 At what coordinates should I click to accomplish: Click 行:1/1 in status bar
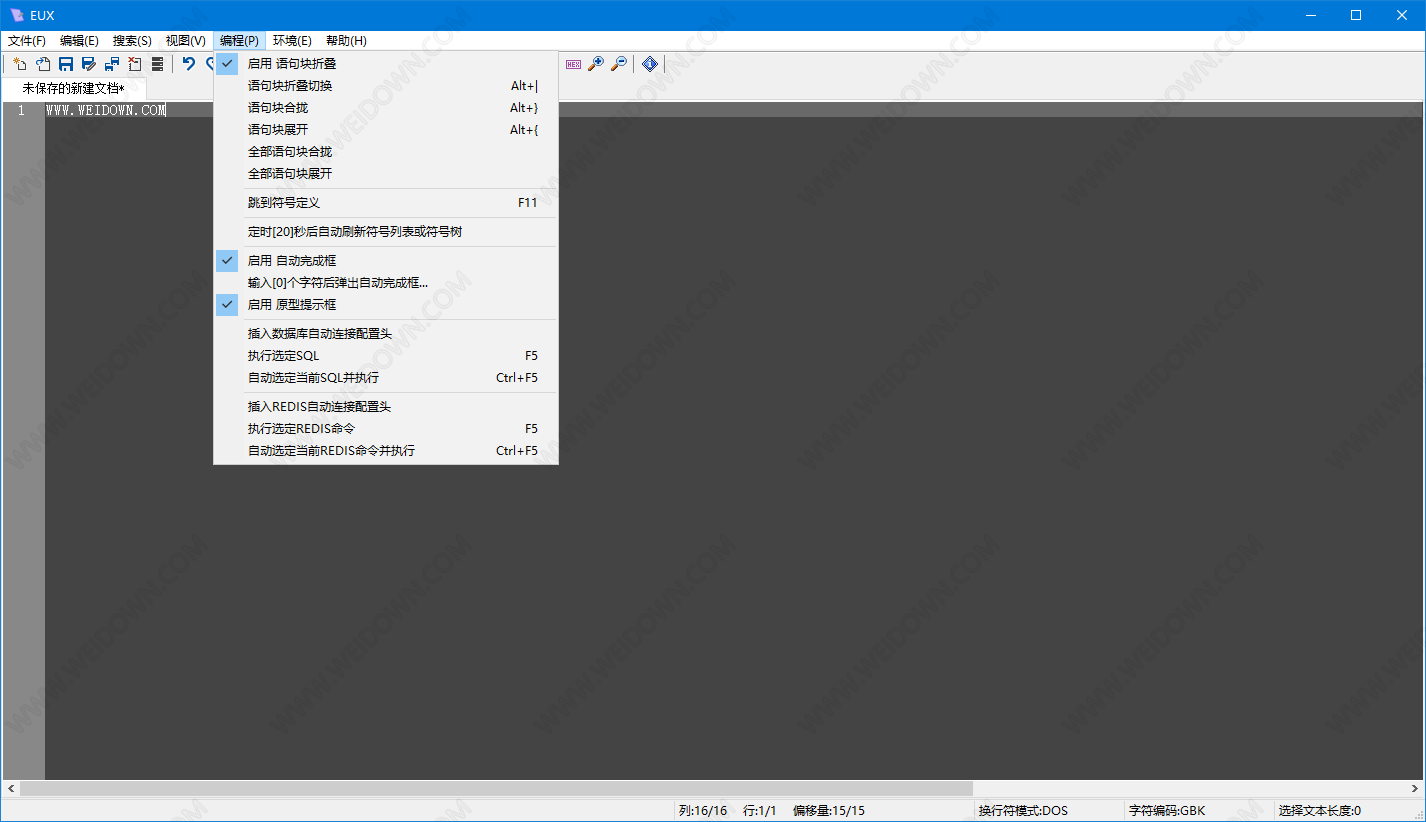tap(760, 811)
